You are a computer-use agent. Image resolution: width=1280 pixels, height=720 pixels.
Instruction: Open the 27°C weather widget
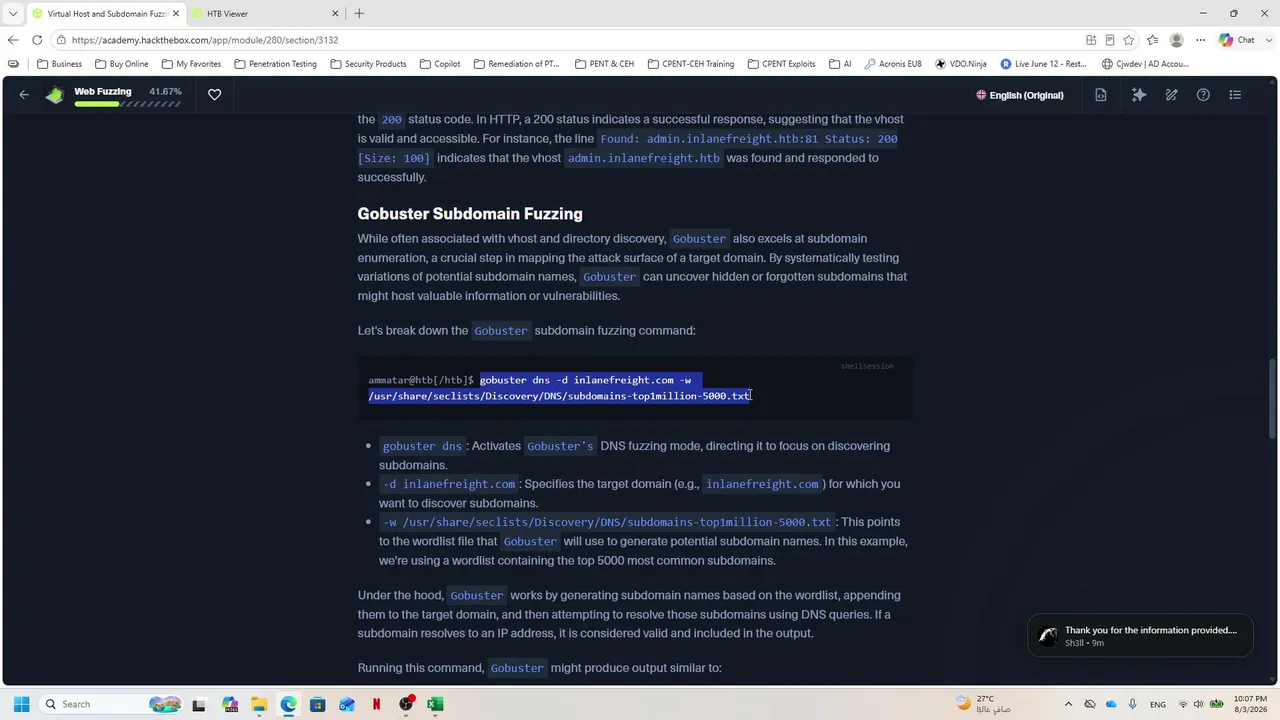click(x=984, y=704)
